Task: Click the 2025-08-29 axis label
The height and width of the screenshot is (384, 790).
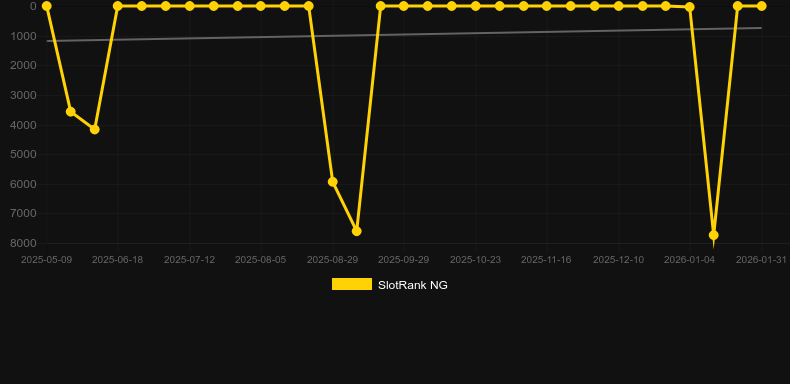Action: pos(333,260)
